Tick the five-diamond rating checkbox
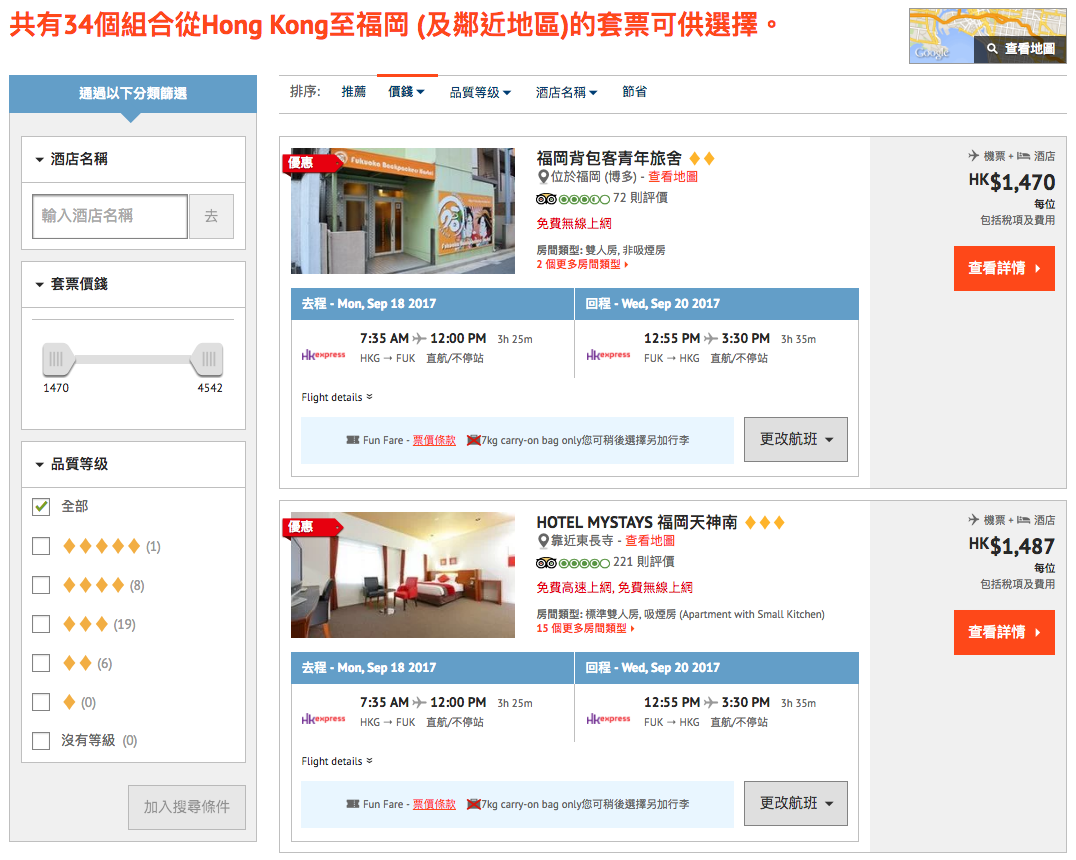1076x860 pixels. [41, 546]
